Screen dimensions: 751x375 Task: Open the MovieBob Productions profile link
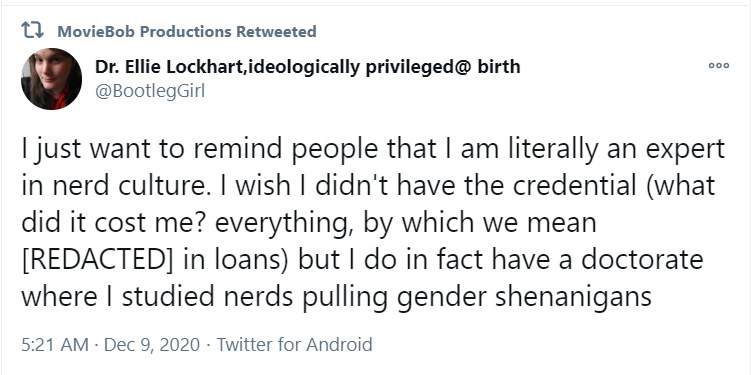pos(144,32)
